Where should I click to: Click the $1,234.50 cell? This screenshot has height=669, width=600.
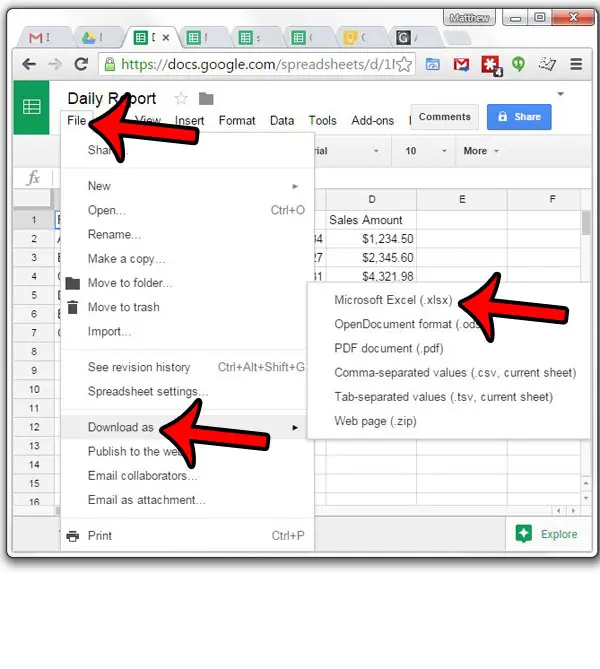[x=371, y=239]
